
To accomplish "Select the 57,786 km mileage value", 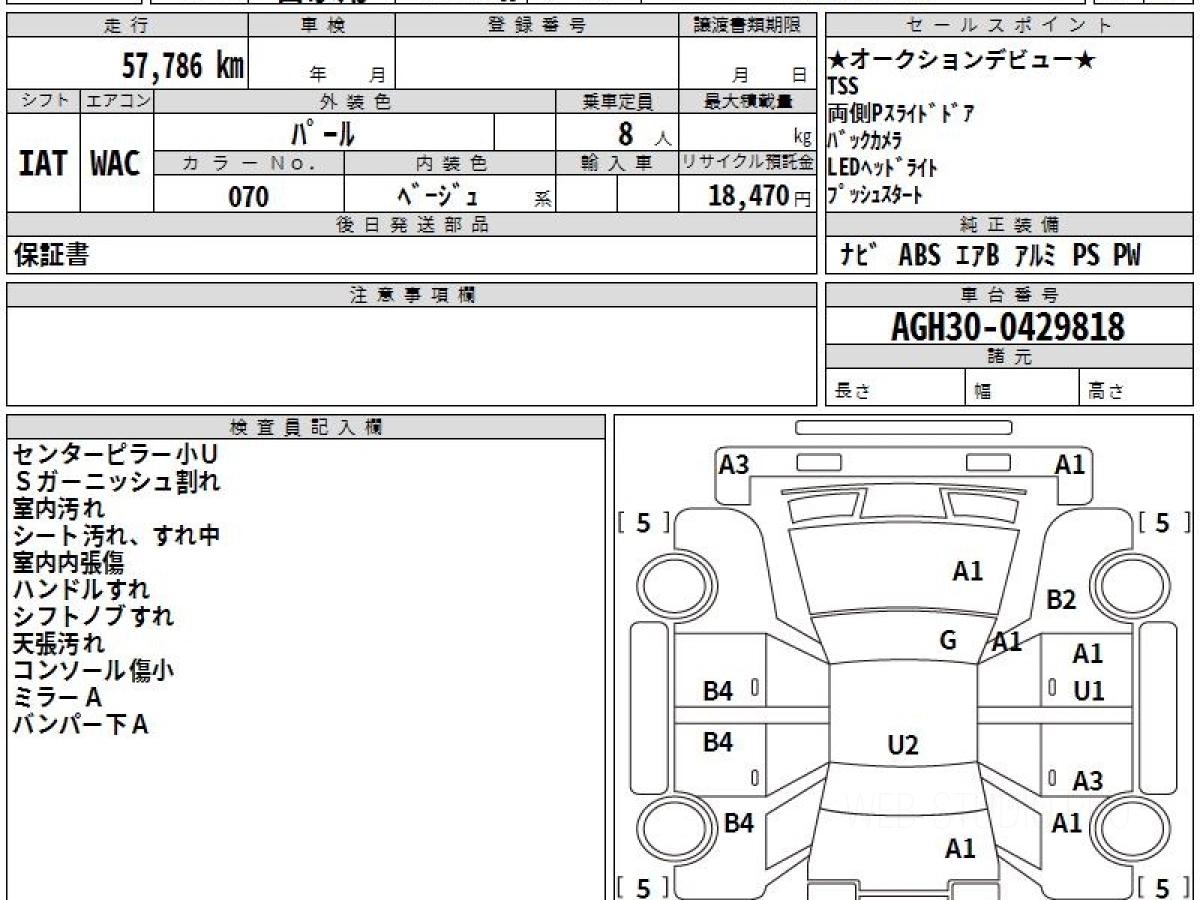I will click(183, 67).
